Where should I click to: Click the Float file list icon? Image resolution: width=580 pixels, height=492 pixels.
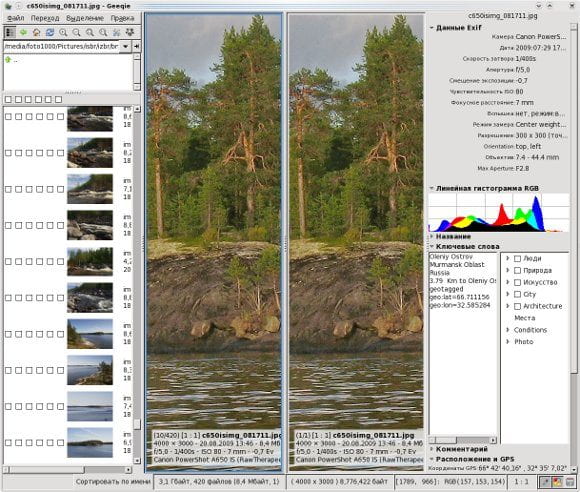point(130,32)
